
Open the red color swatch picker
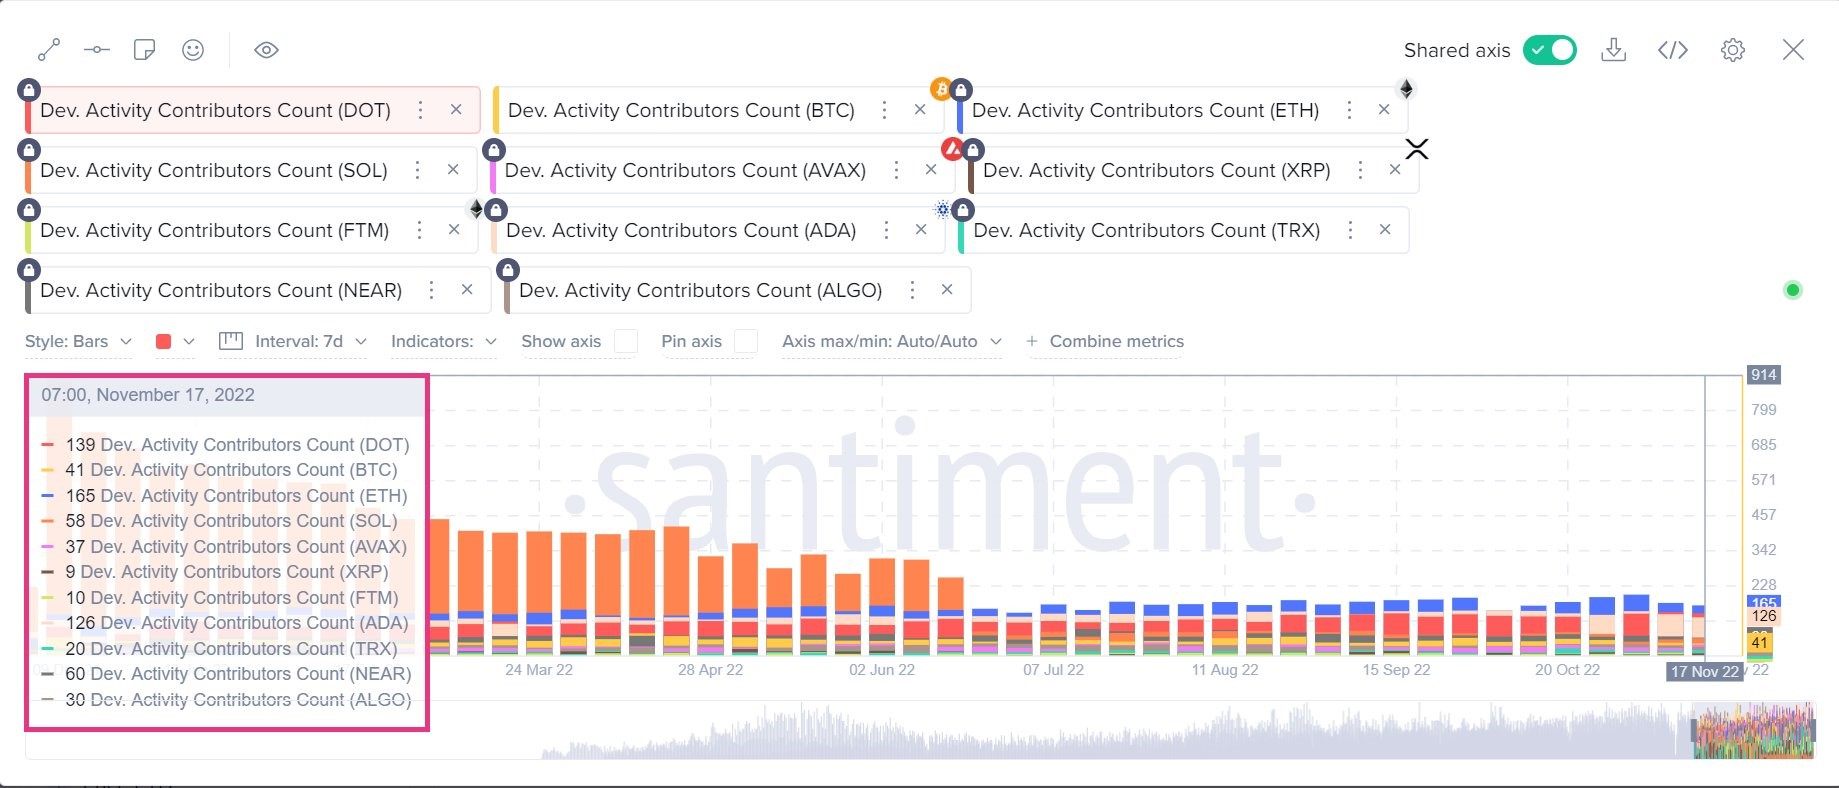tap(175, 341)
